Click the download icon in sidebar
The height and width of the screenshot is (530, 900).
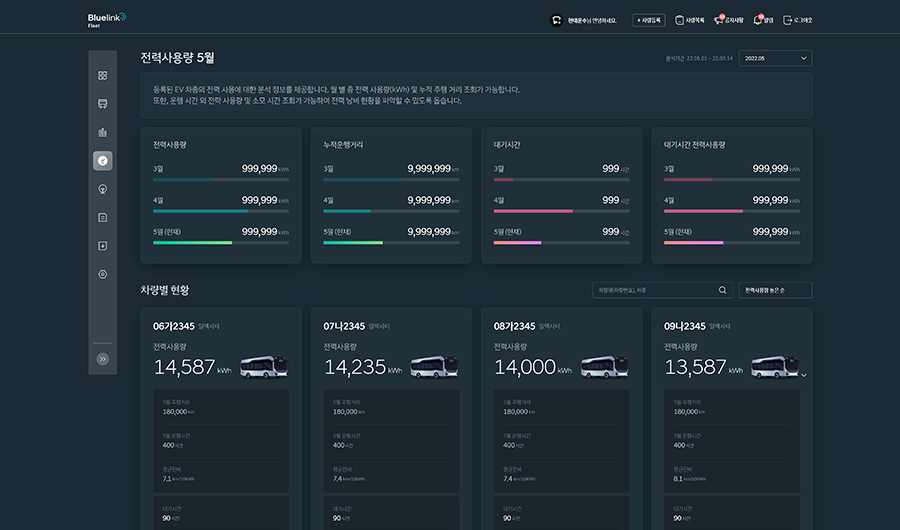coord(102,245)
